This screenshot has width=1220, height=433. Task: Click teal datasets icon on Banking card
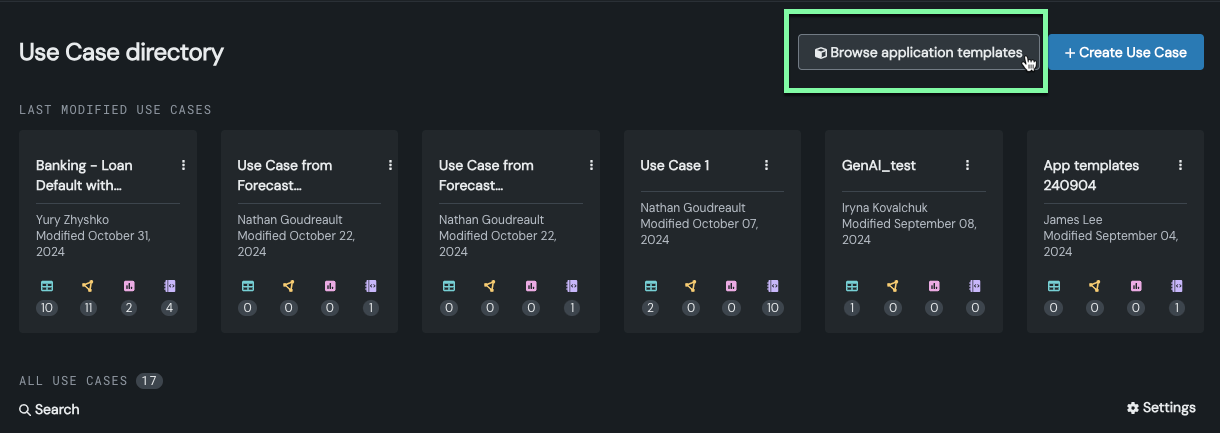46,286
